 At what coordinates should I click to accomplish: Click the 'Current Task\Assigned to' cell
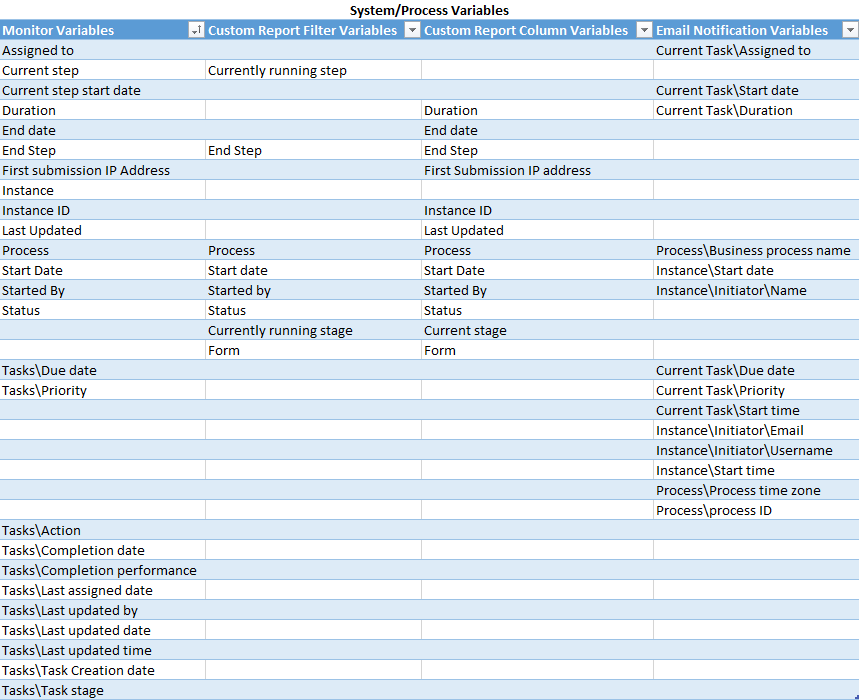[x=756, y=50]
